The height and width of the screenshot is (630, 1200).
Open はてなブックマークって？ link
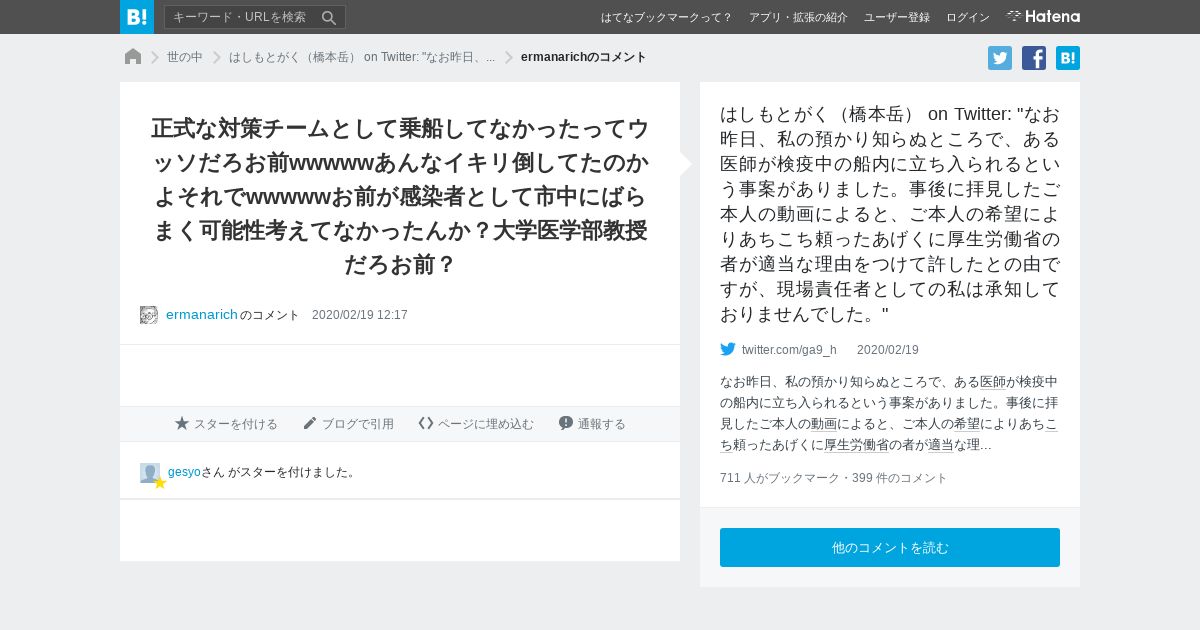[x=667, y=17]
